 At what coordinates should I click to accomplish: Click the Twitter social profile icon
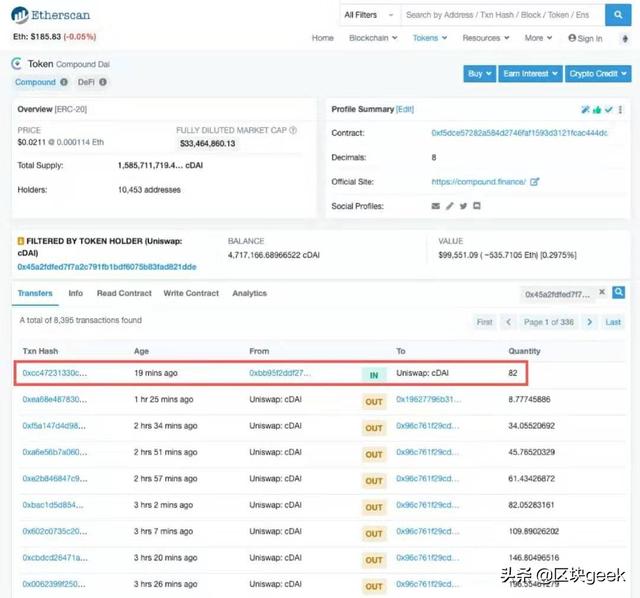[463, 206]
